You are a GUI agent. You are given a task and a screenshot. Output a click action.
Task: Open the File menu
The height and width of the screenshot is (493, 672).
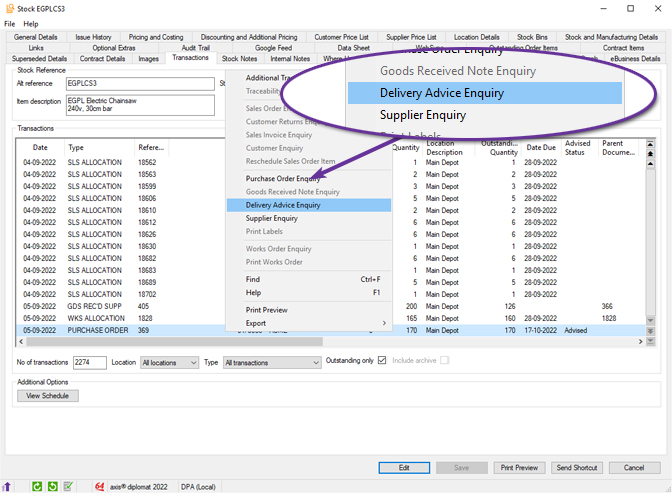click(10, 24)
